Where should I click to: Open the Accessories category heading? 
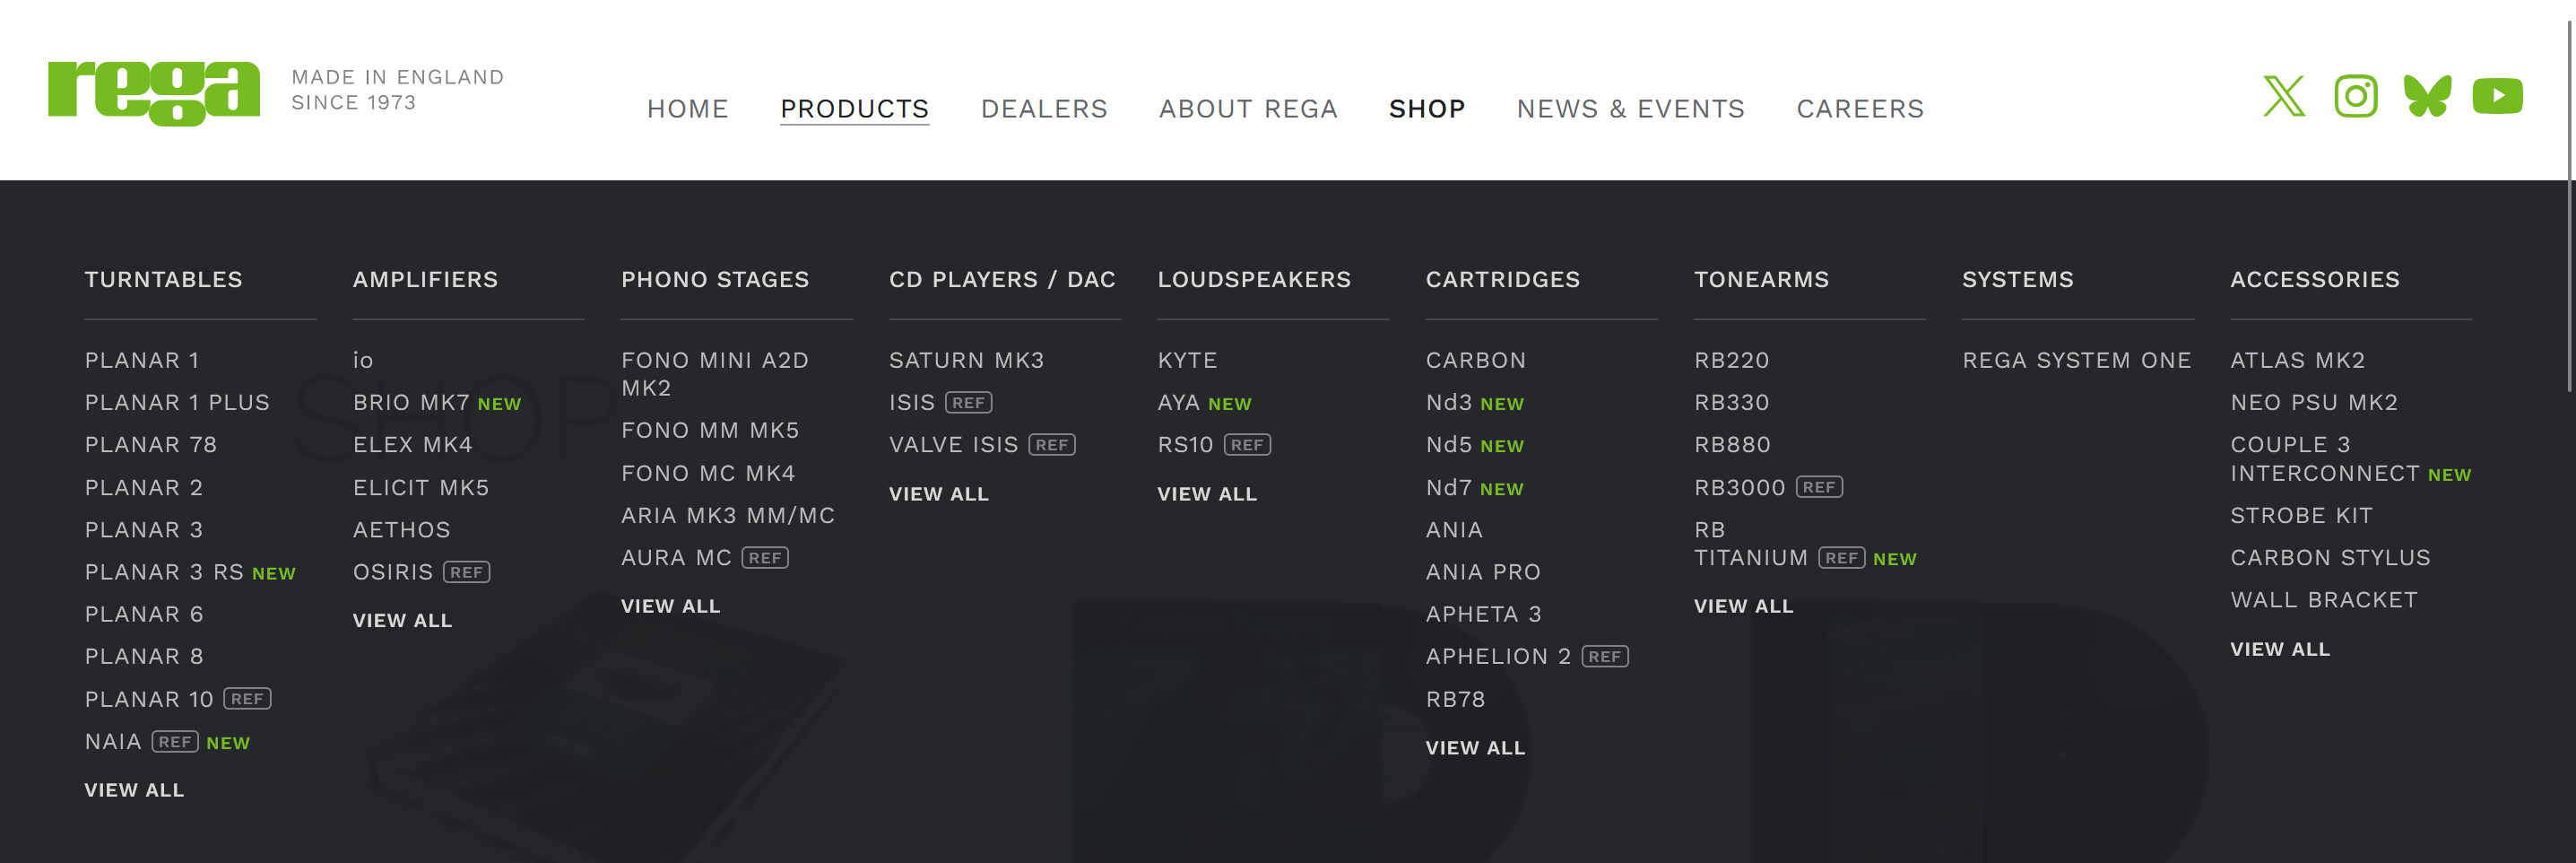pos(2314,279)
